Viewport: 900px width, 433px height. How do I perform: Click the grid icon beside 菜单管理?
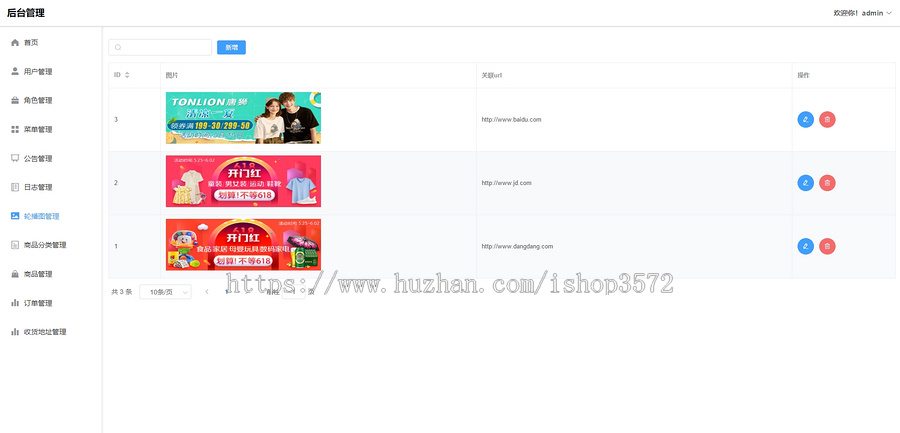15,129
